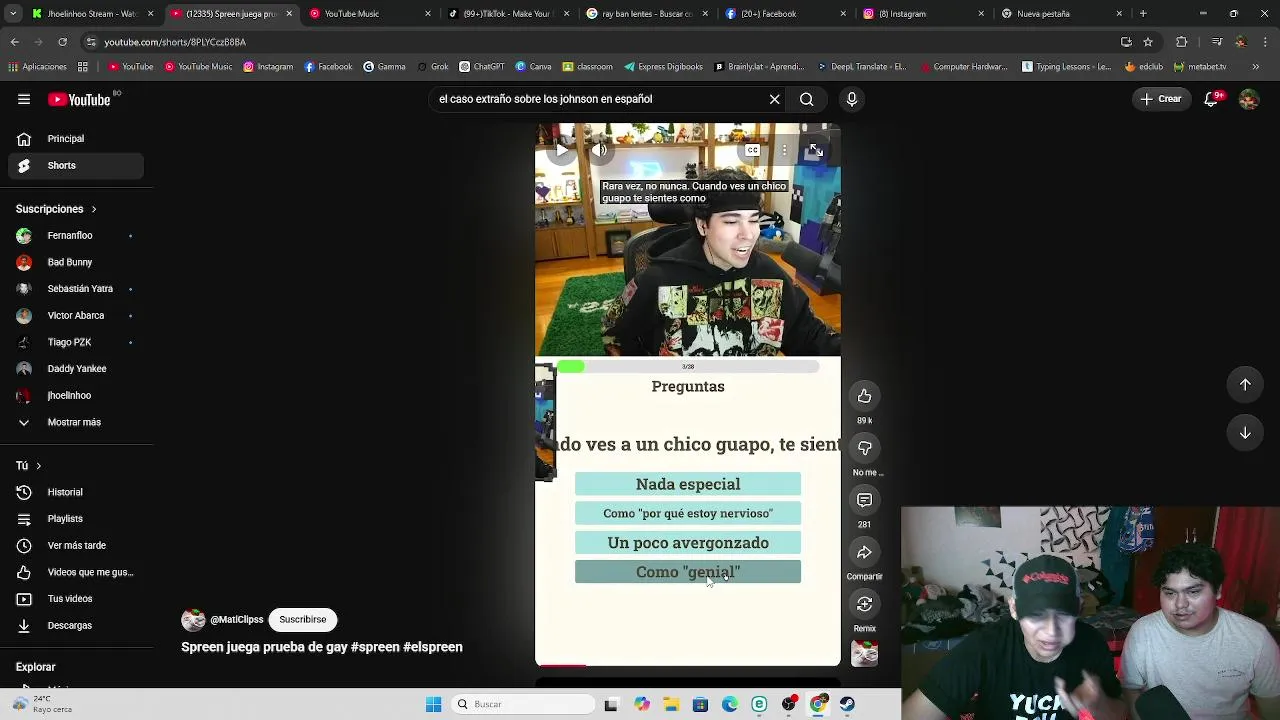This screenshot has width=1280, height=720.
Task: Bookmark this page with the star
Action: 1148,42
